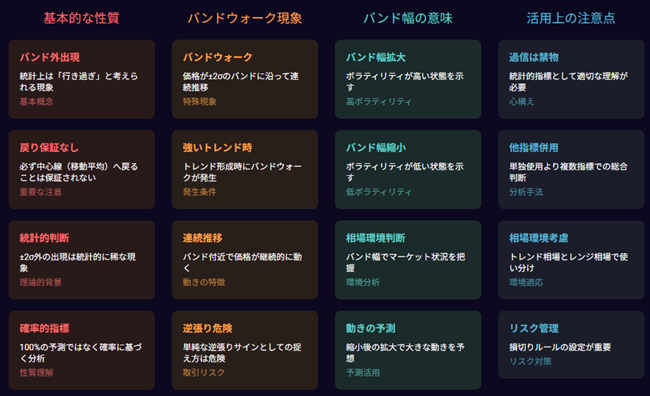
Task: Click the 連続推移 card
Action: 245,260
